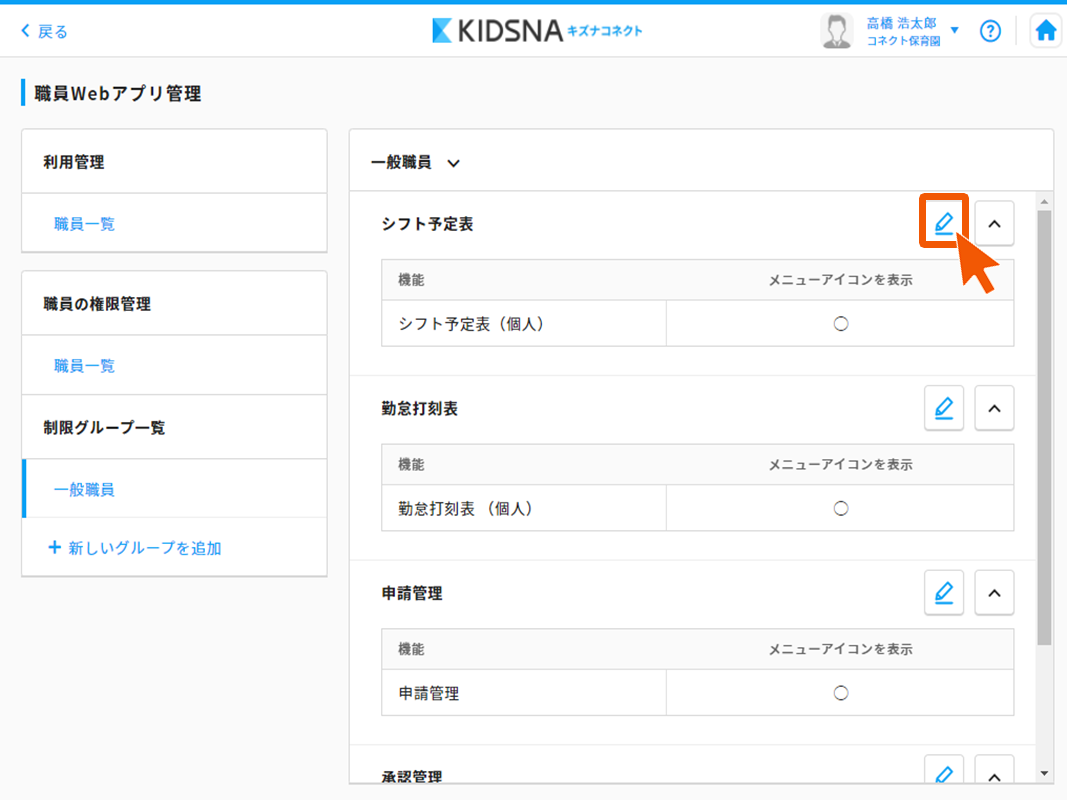Open 職員一覧 under 利用管理
This screenshot has height=800, width=1067.
point(85,224)
